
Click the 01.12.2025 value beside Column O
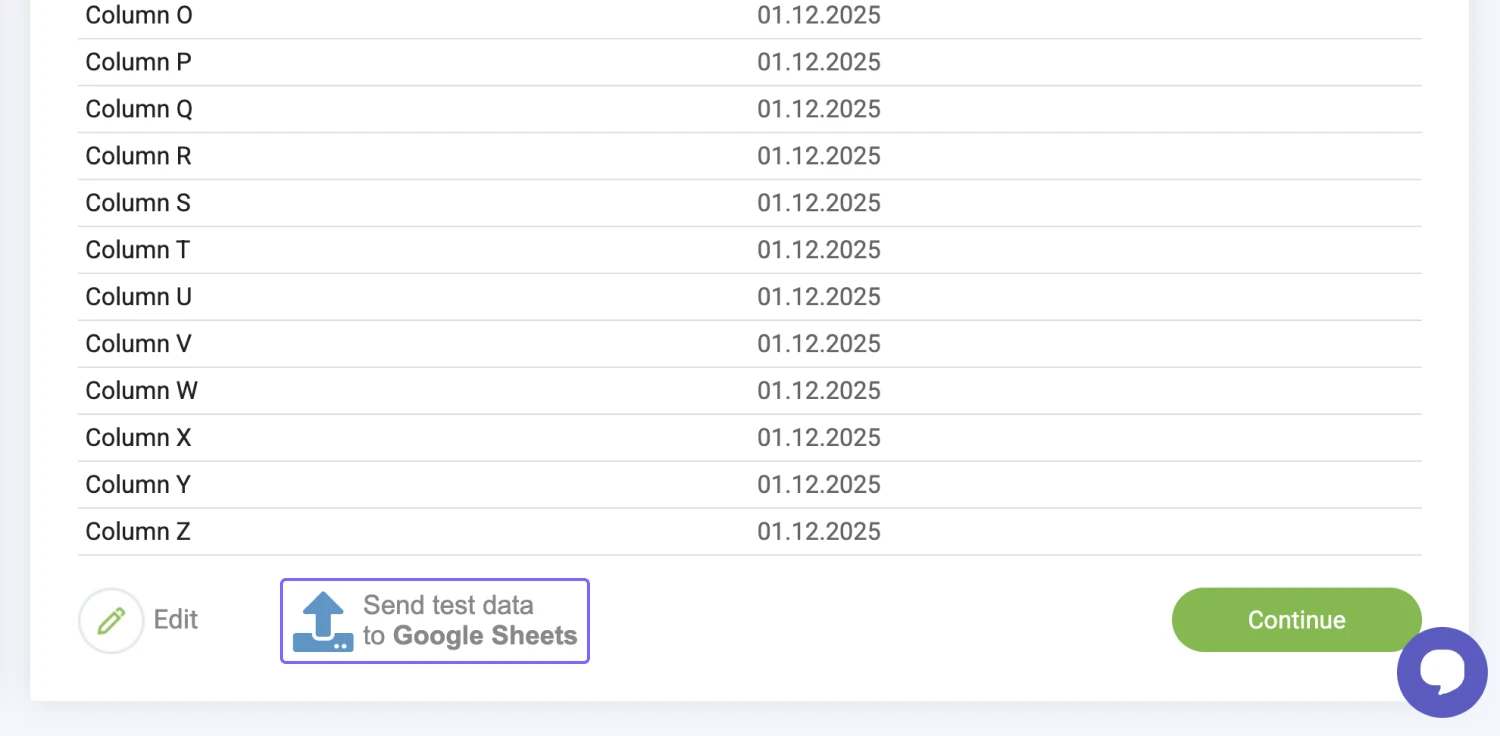(818, 15)
